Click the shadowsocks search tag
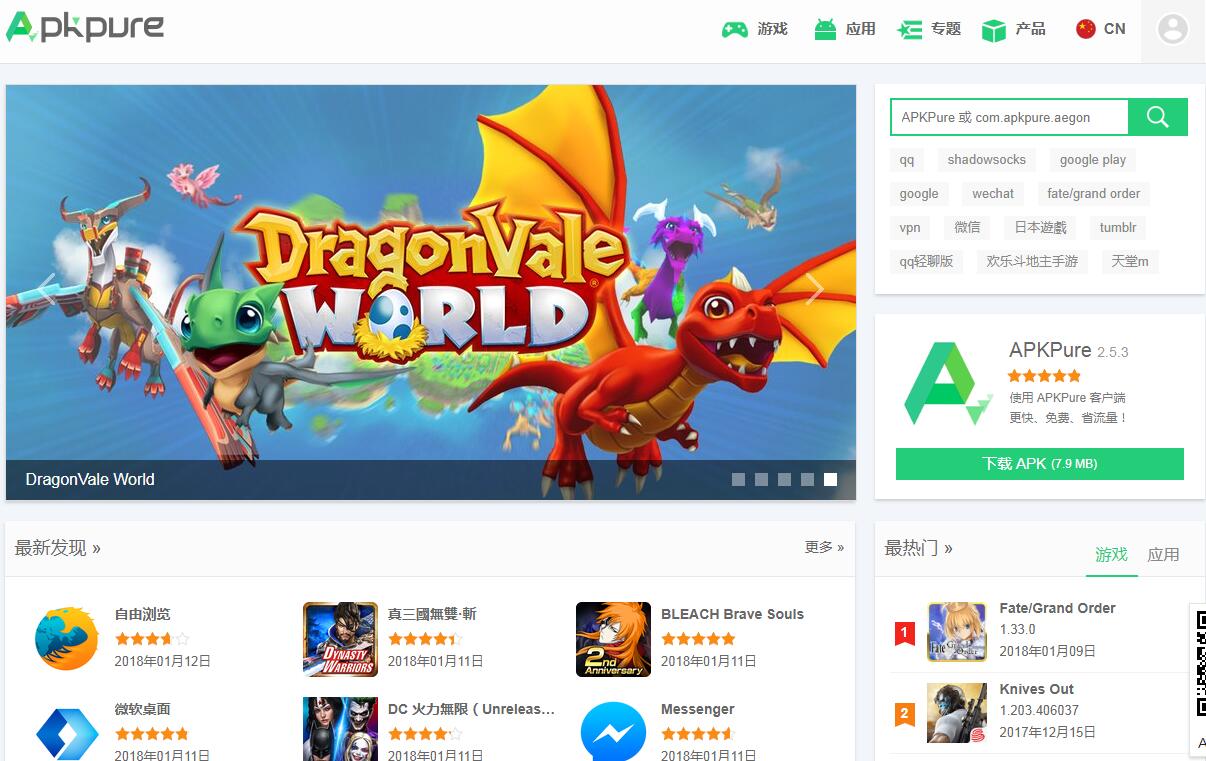 click(x=987, y=160)
